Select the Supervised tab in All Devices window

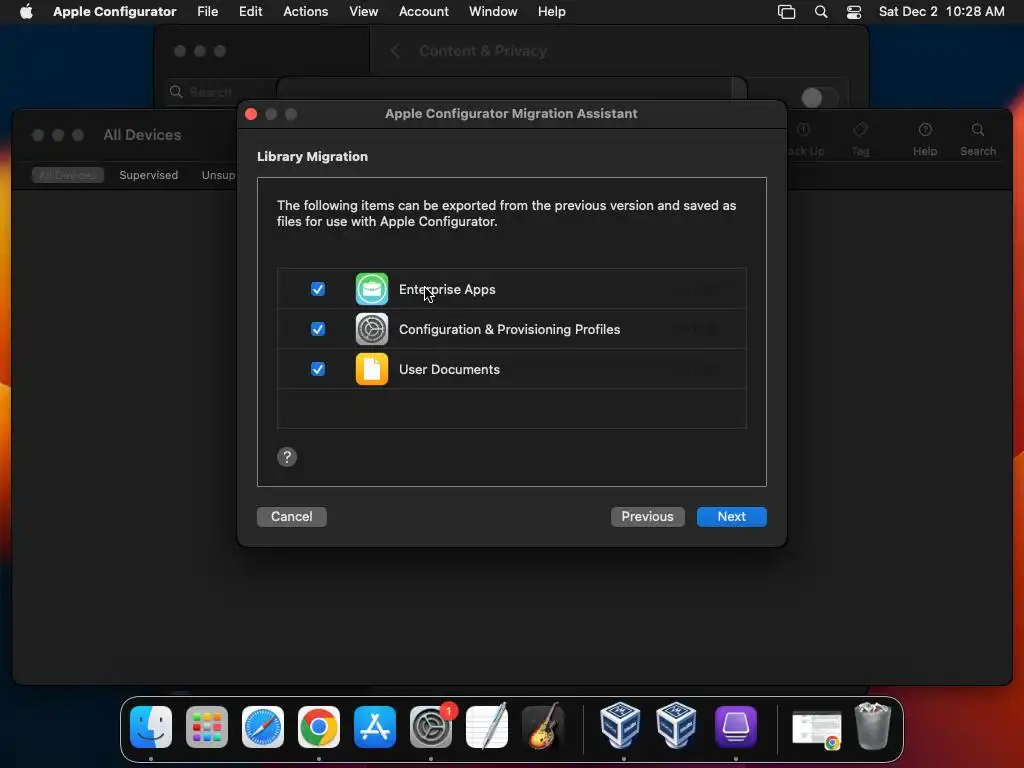[x=148, y=175]
